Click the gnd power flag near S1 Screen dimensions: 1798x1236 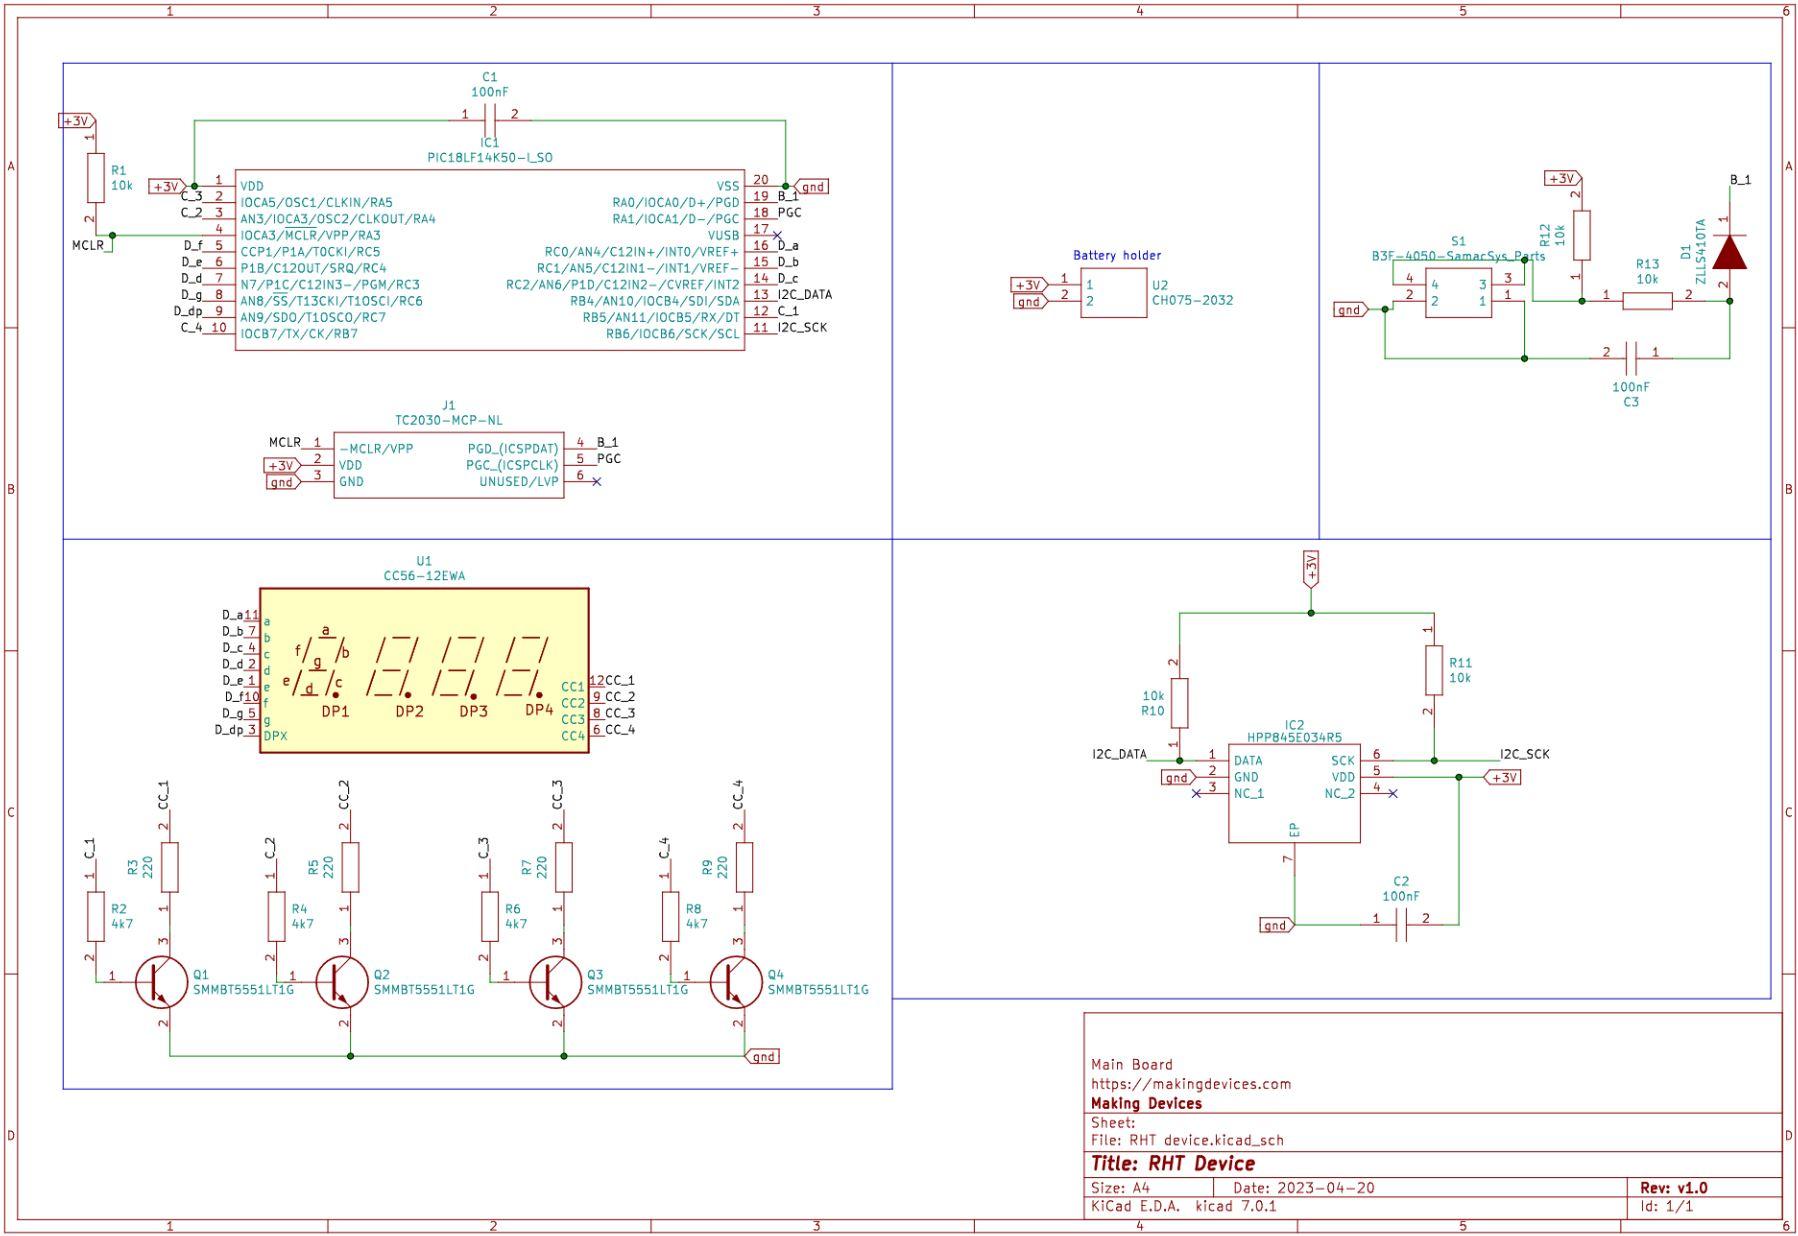coord(1349,311)
